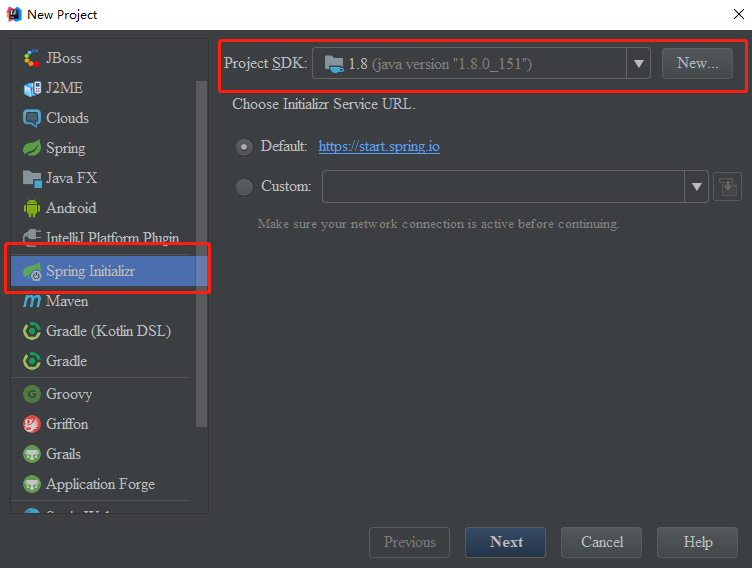Click the JBoss icon in project list

(32, 58)
